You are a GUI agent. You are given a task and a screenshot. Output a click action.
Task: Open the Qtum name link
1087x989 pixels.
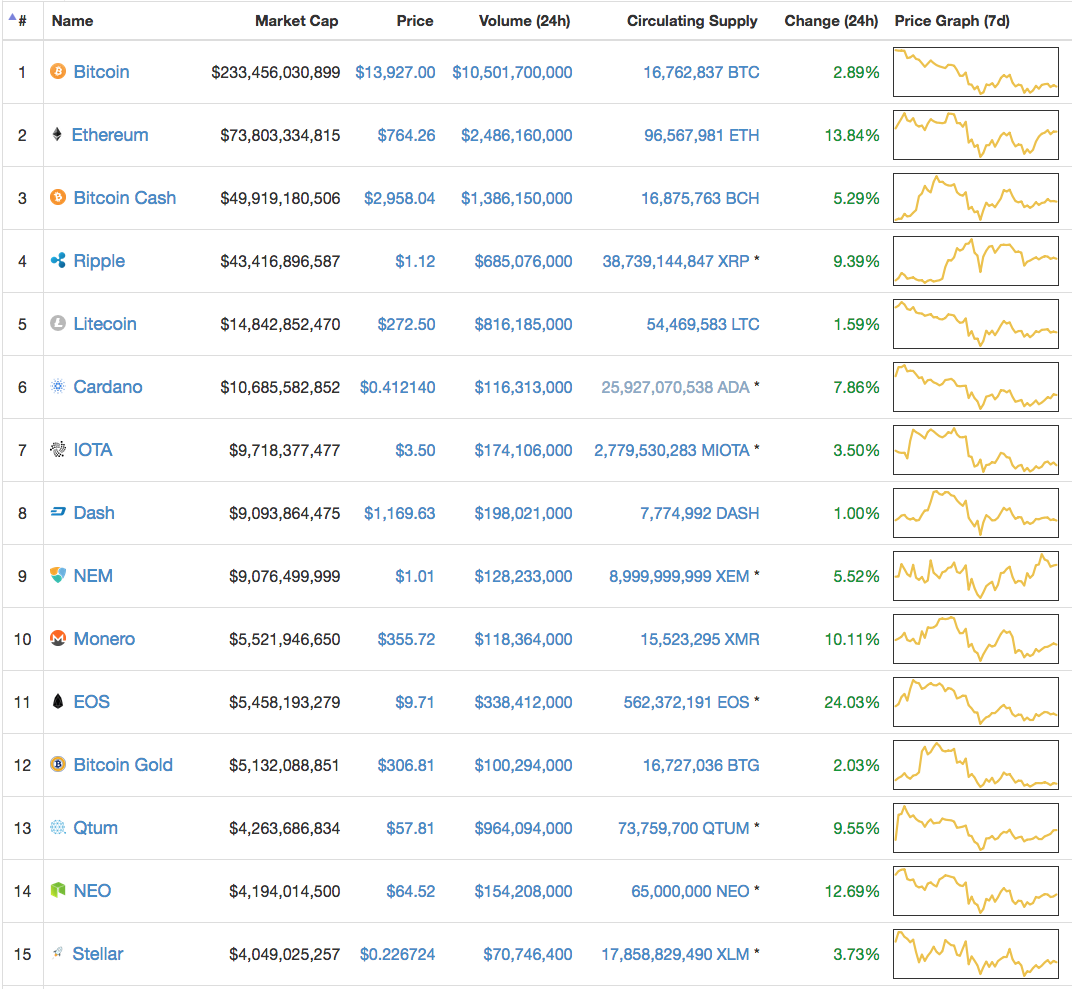[95, 828]
